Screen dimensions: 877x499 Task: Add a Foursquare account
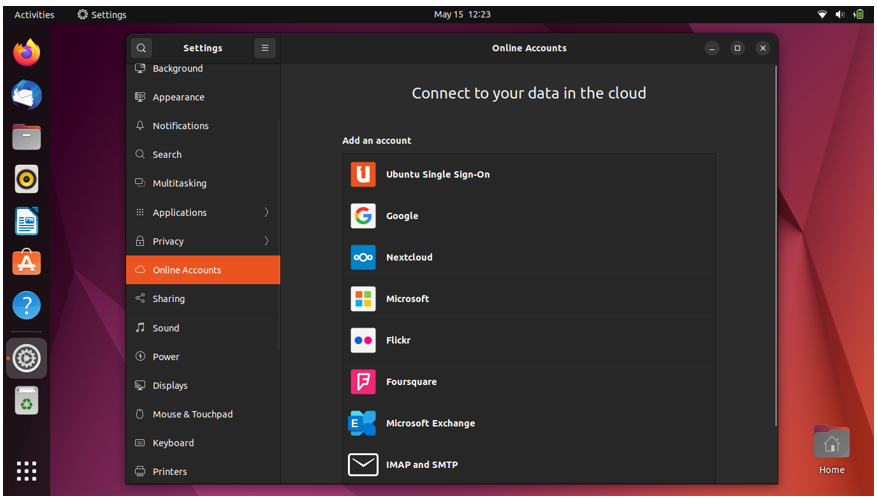[529, 382]
